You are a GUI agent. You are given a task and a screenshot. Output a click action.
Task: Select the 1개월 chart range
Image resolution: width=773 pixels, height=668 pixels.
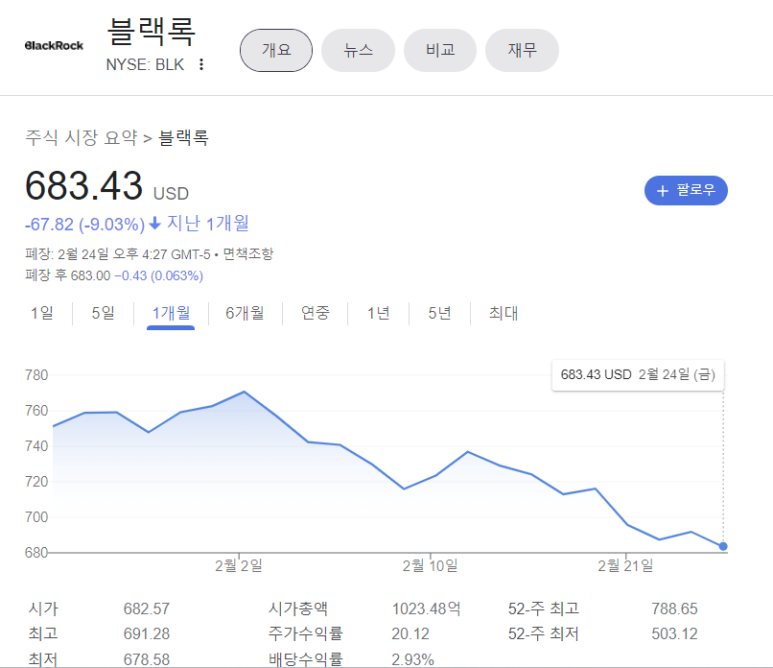coord(171,313)
